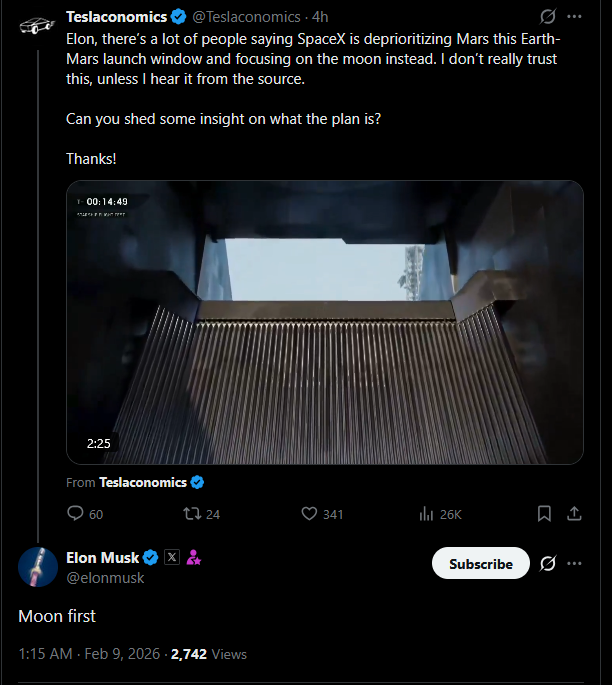View analytics showing 26K views
This screenshot has height=685, width=612.
pyautogui.click(x=428, y=514)
